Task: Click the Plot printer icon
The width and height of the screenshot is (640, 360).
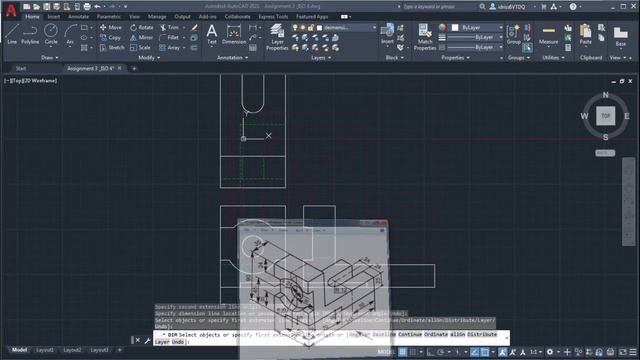Action: 87,7
